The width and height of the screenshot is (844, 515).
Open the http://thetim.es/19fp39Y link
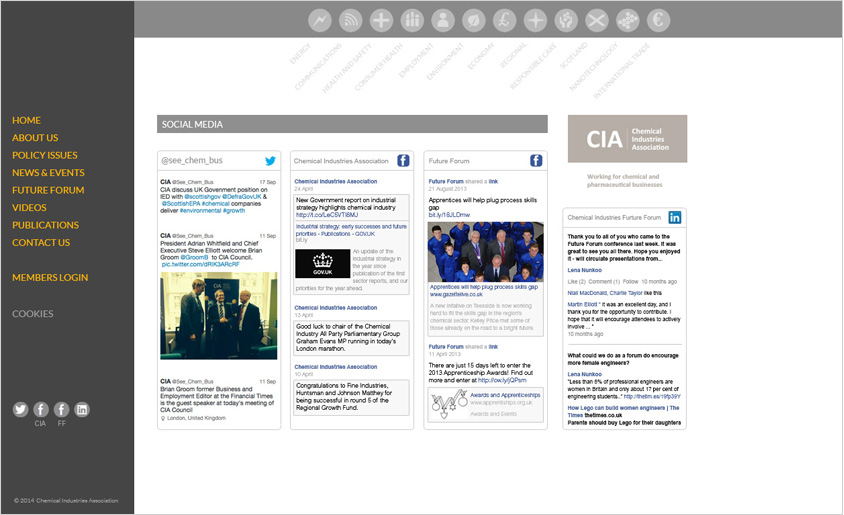click(x=652, y=397)
